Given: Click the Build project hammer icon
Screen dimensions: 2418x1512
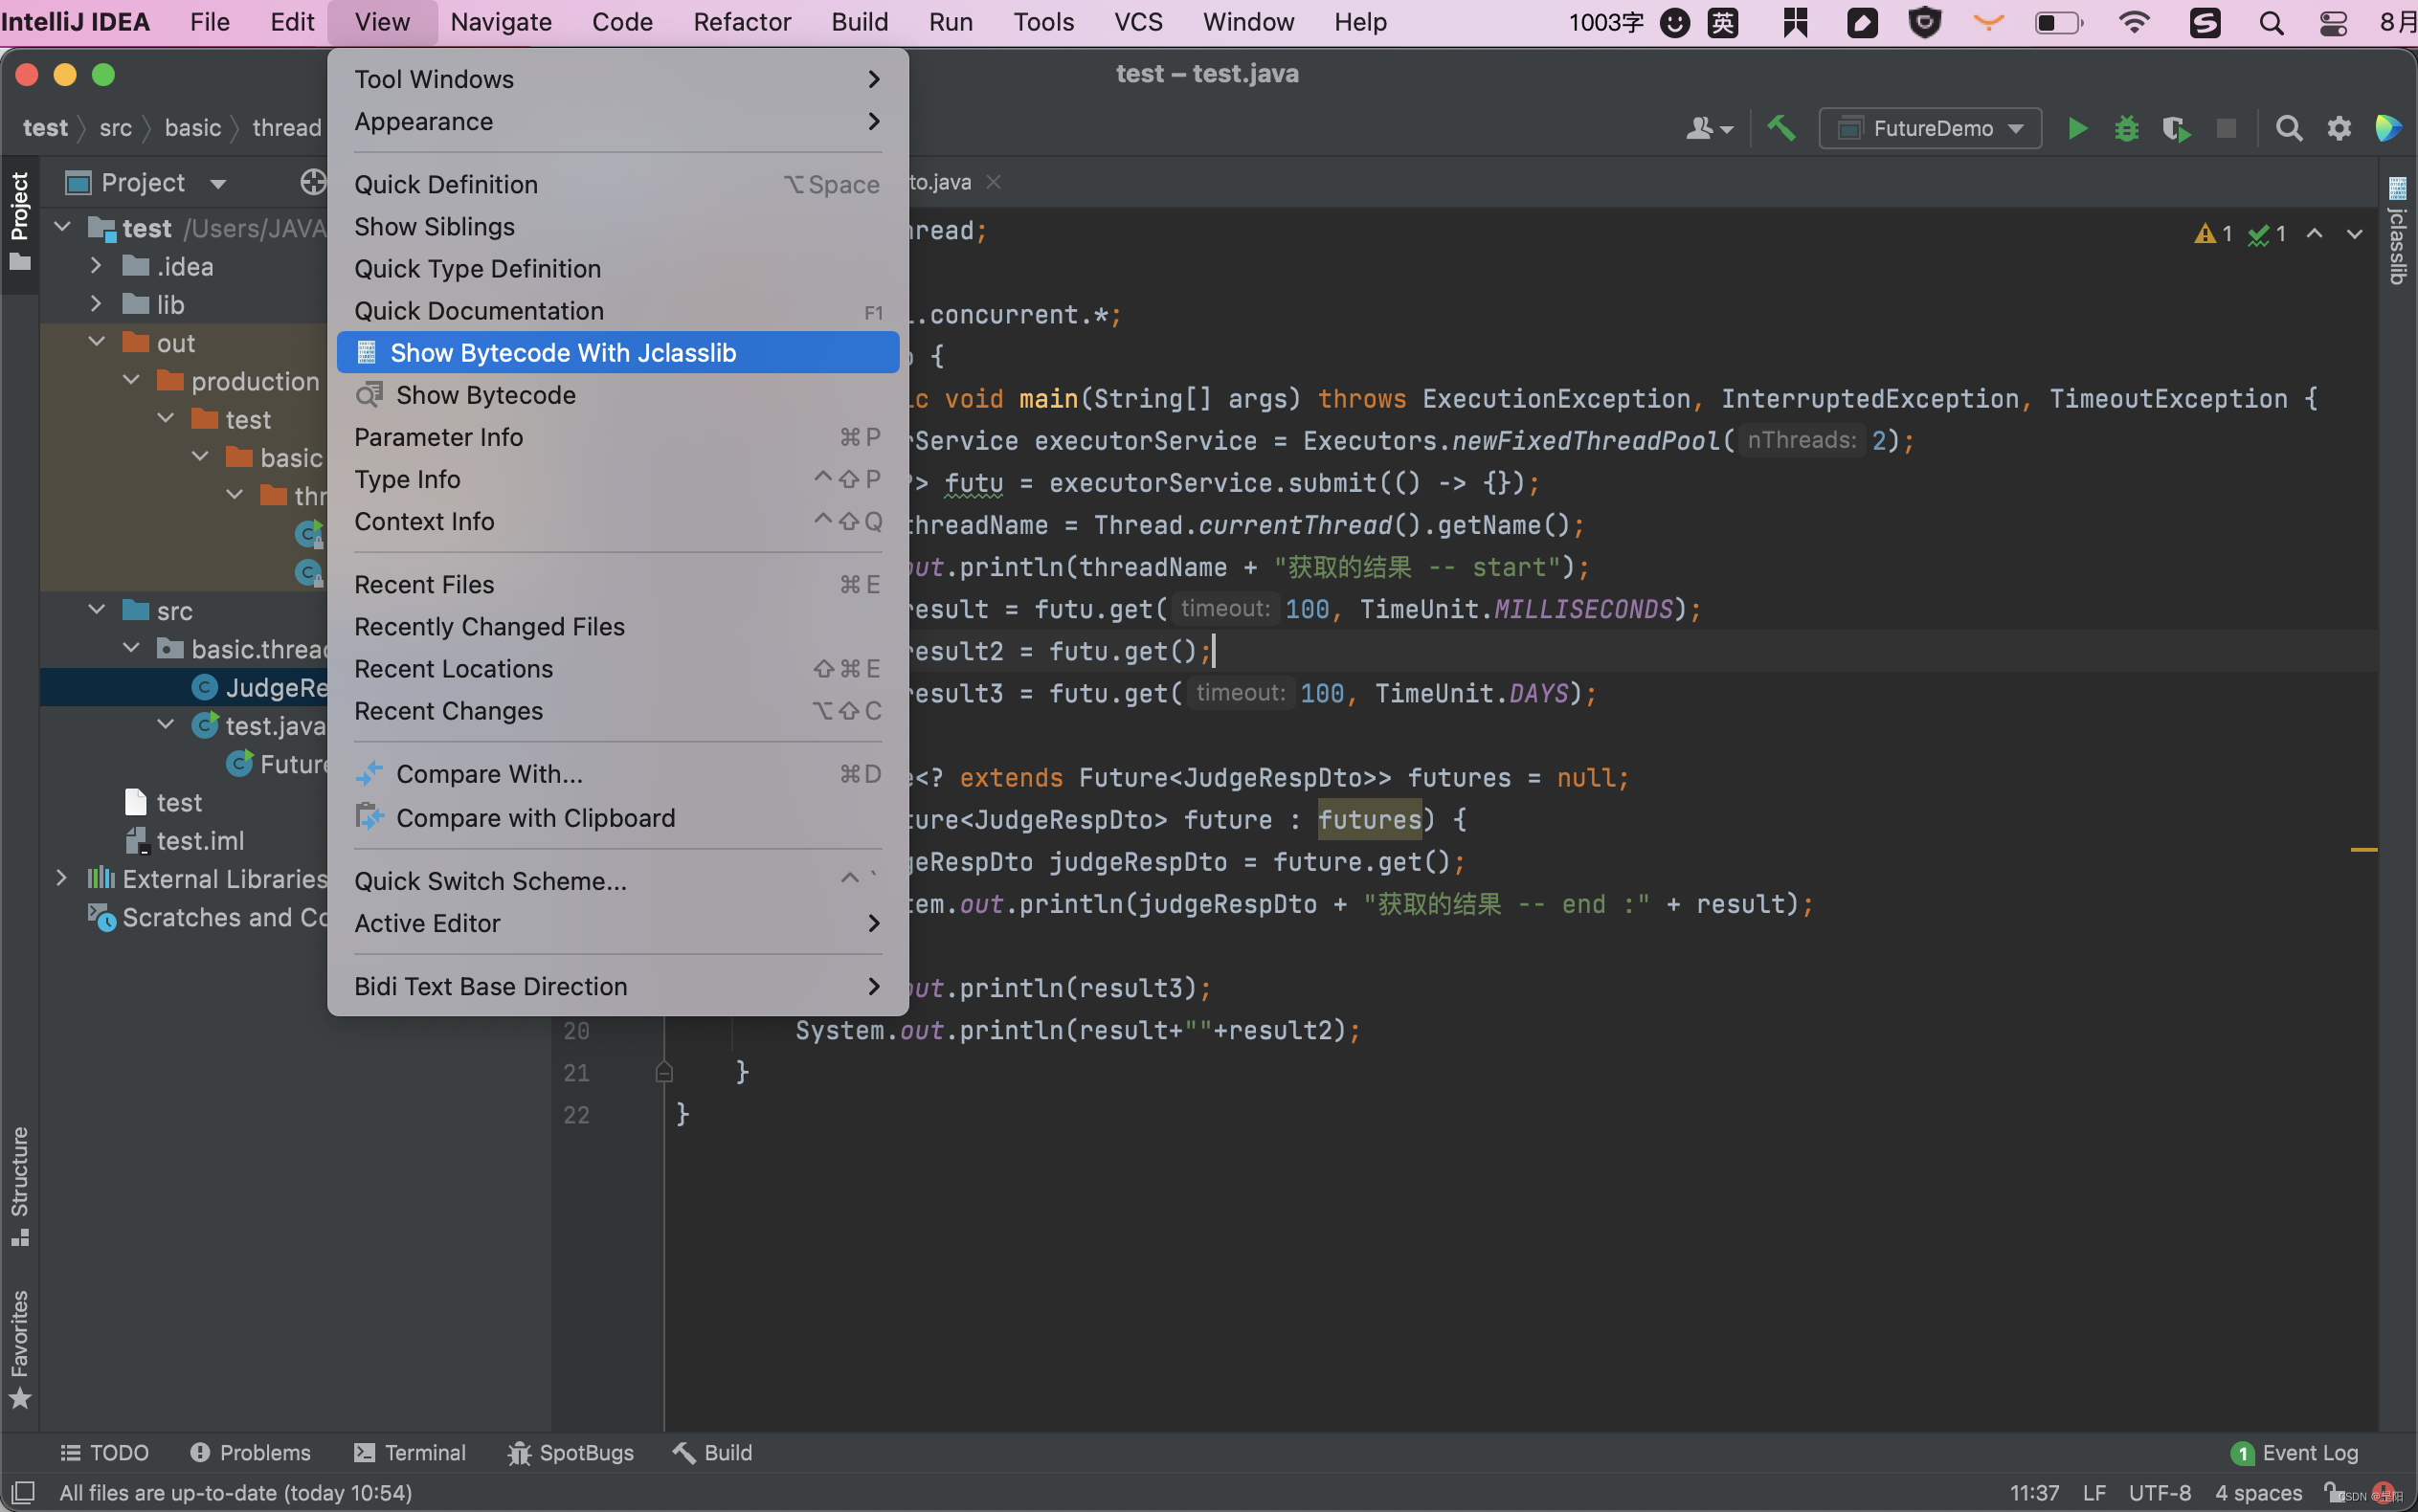Looking at the screenshot, I should (1781, 128).
